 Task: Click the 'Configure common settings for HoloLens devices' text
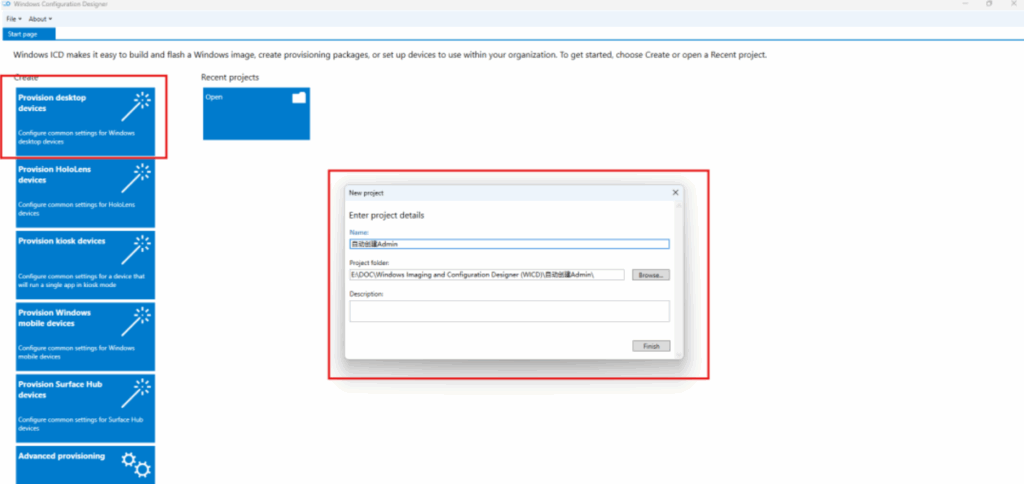pos(76,209)
